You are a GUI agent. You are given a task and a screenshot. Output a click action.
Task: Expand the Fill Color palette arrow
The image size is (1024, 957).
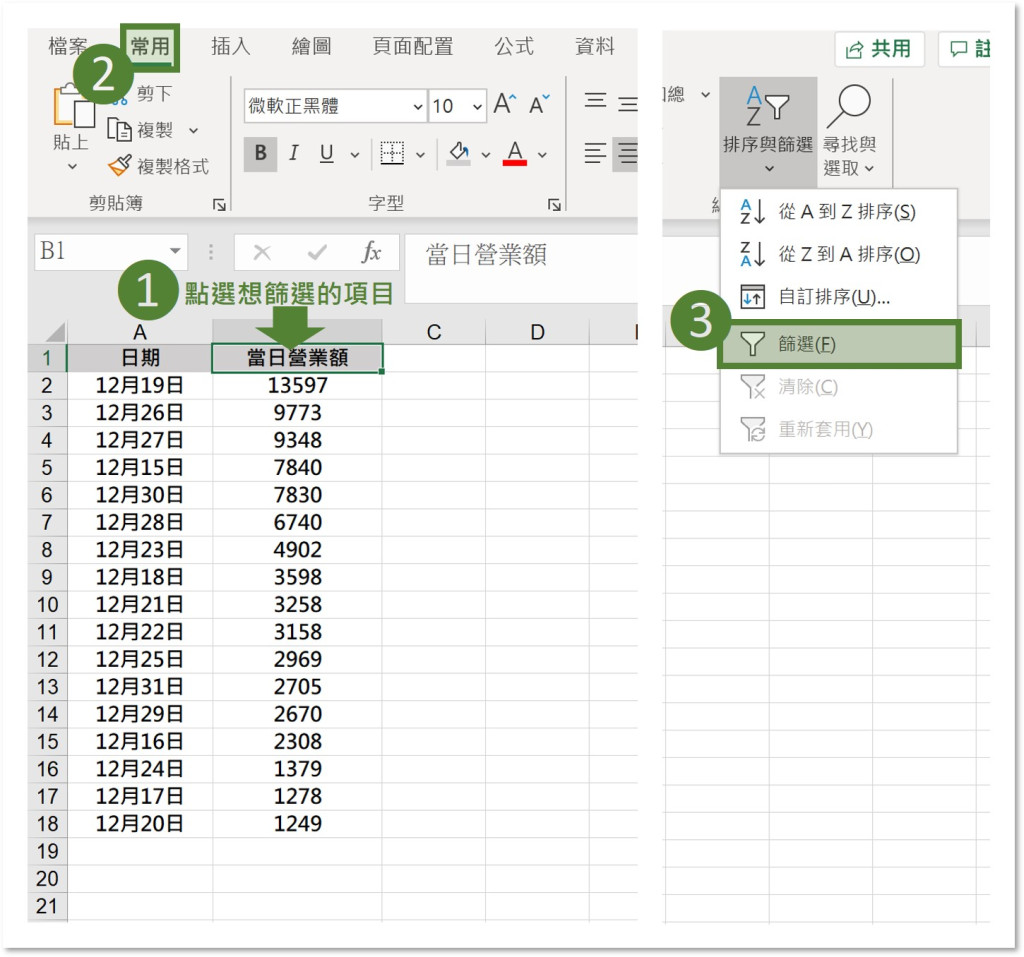(x=486, y=155)
